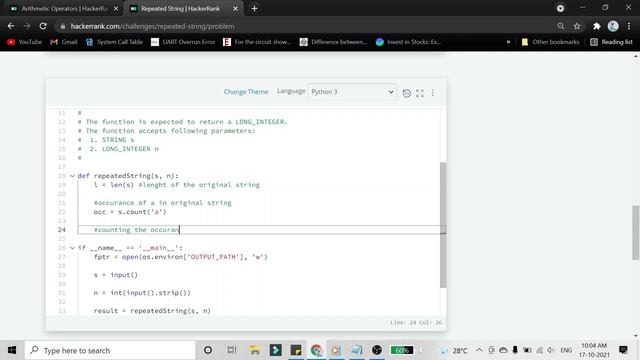Click line 24 counting comment text
This screenshot has width=640, height=360.
coord(136,230)
